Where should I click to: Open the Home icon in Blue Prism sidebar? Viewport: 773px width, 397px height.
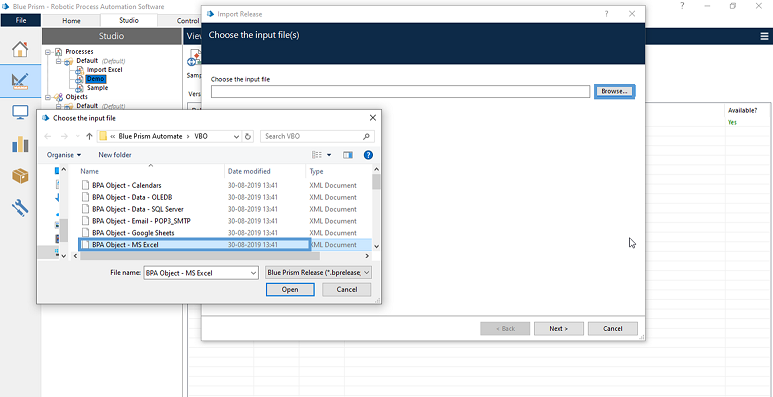coord(20,49)
